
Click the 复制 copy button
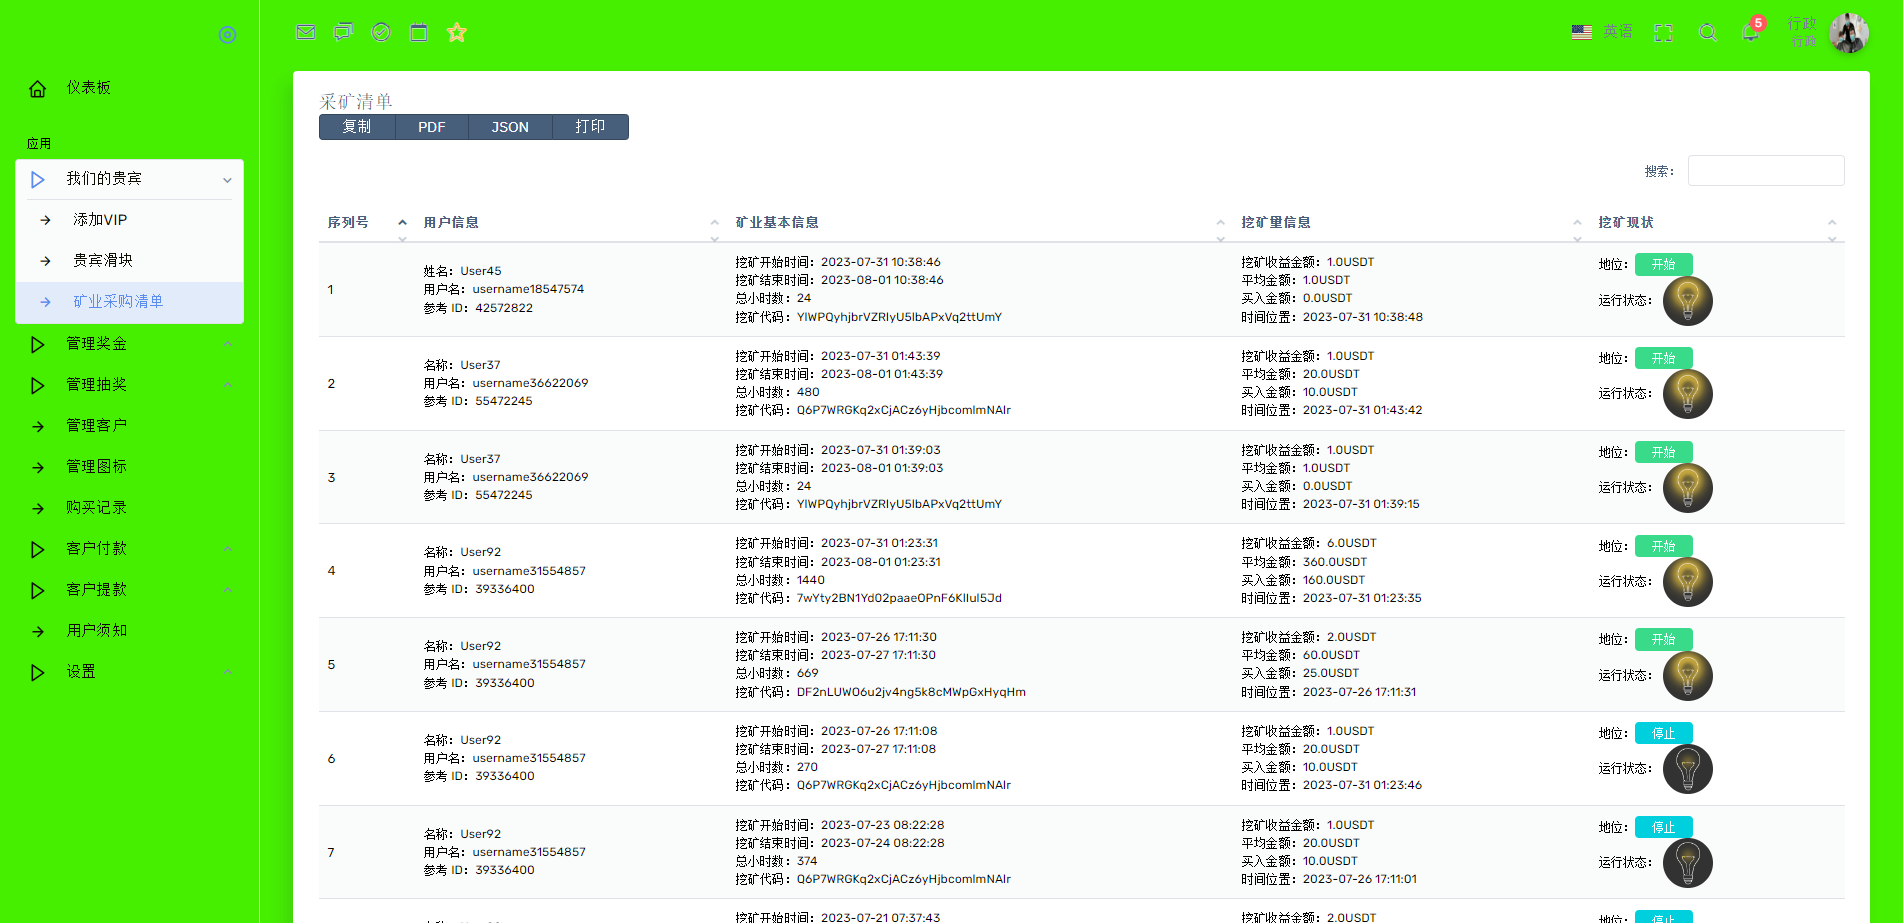coord(357,127)
